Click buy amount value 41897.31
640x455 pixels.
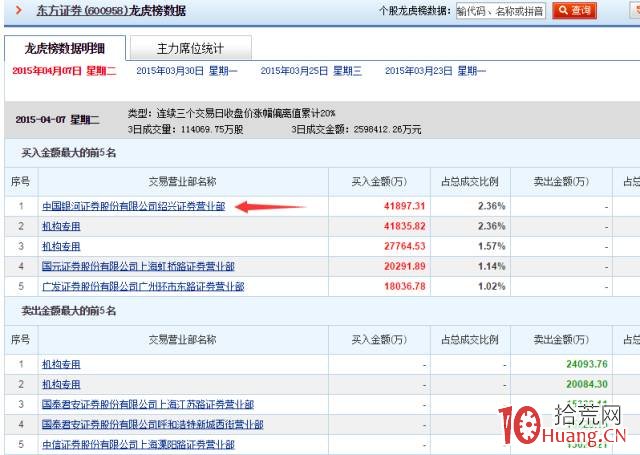click(x=404, y=206)
